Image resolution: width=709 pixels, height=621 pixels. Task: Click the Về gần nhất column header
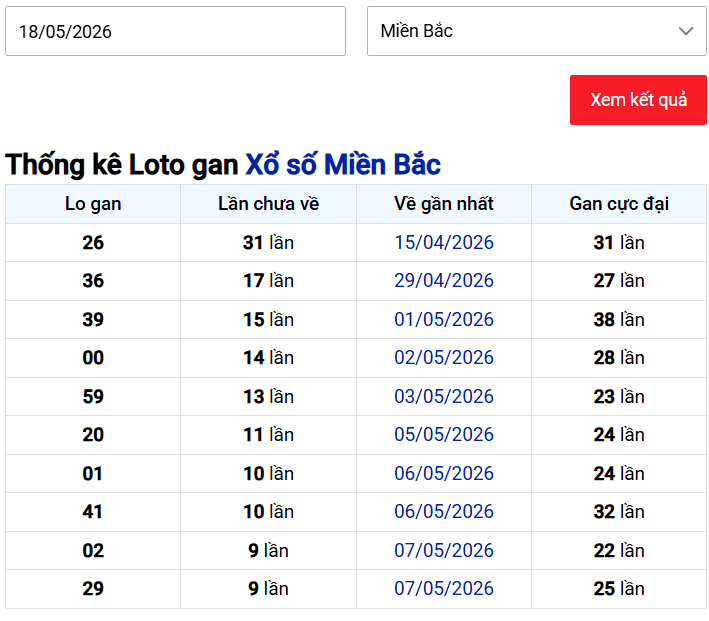pyautogui.click(x=444, y=204)
